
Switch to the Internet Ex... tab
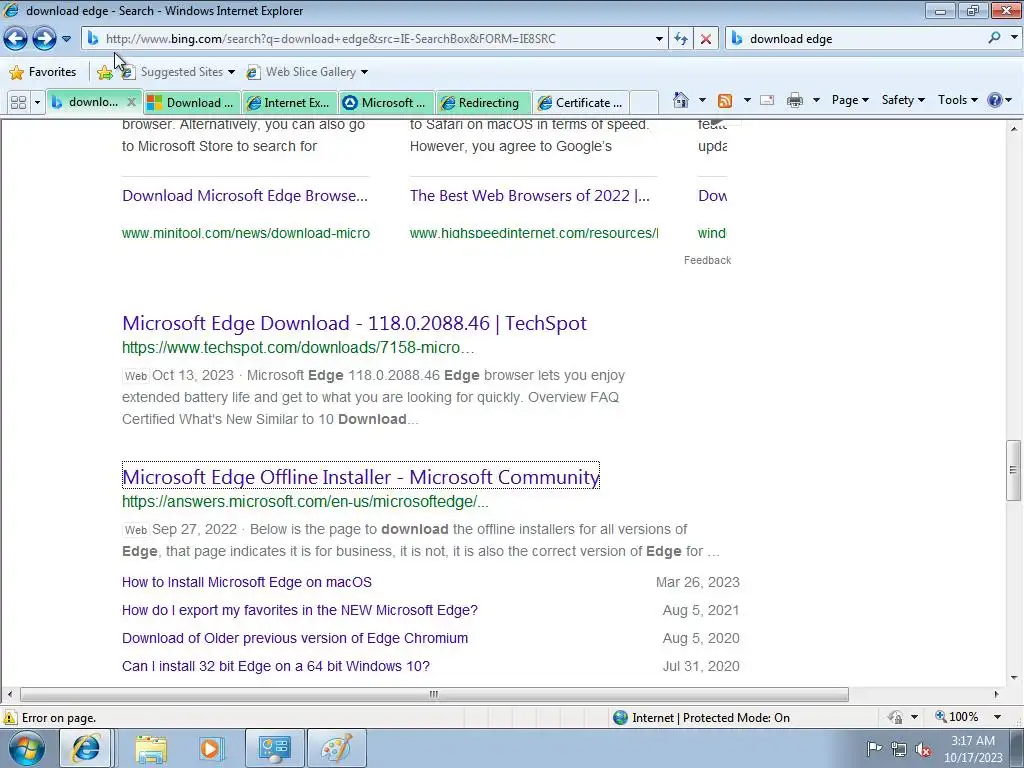coord(289,103)
